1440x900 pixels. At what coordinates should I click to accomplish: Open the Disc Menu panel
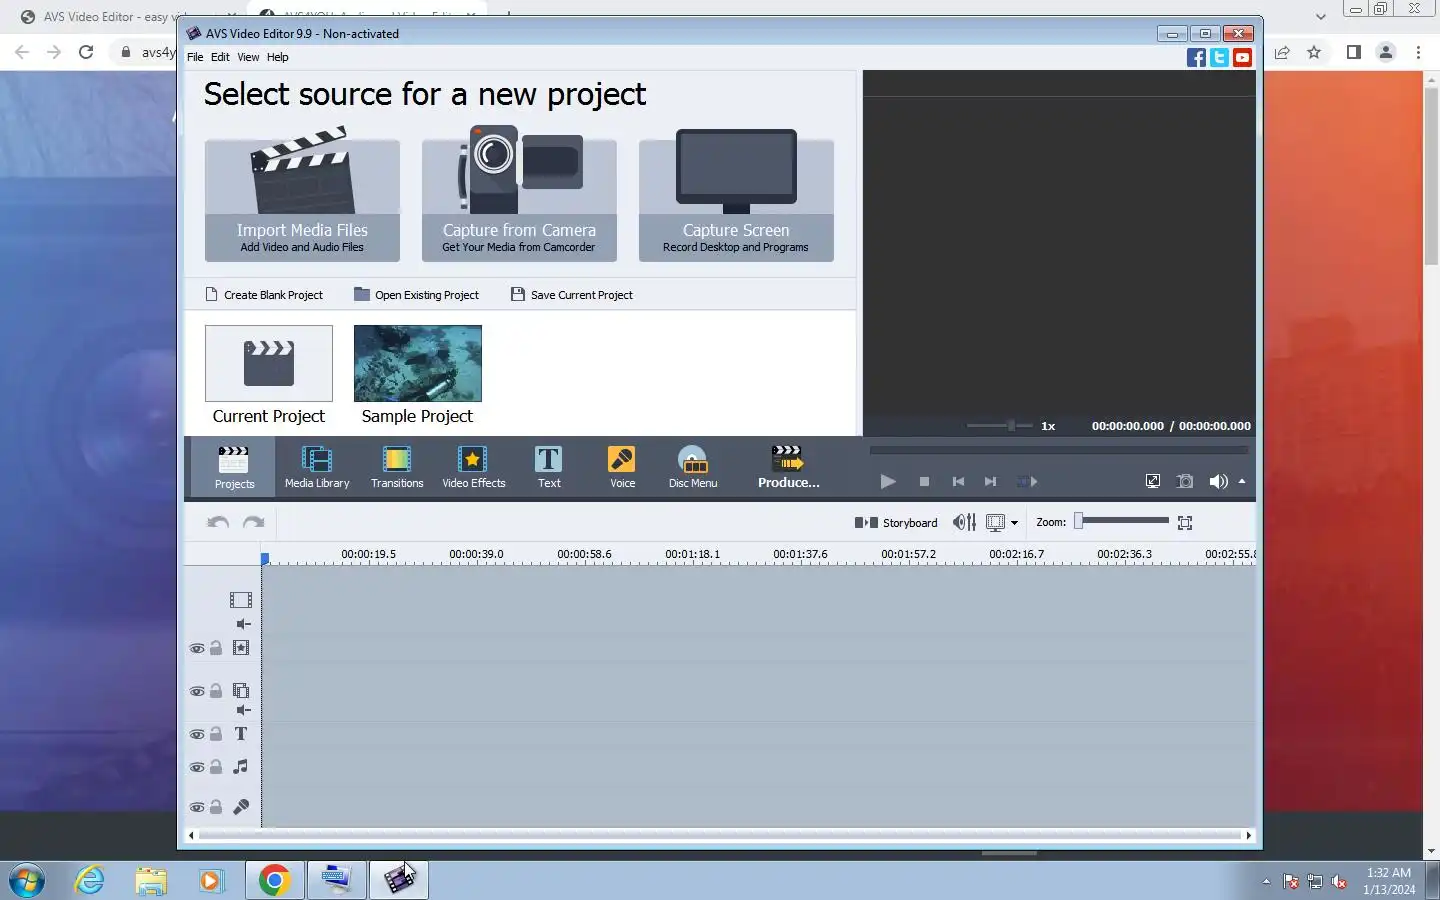693,467
